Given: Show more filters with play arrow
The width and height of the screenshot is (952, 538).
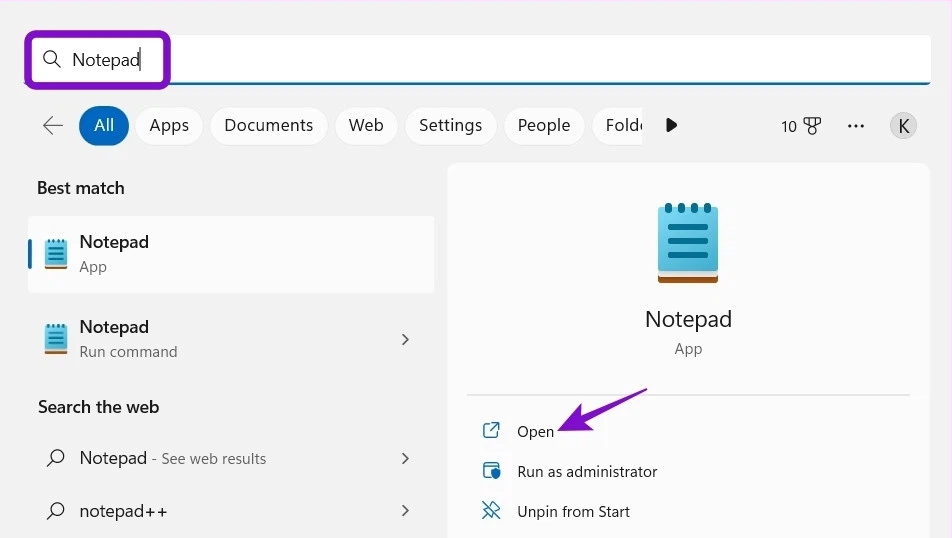Looking at the screenshot, I should tap(671, 126).
